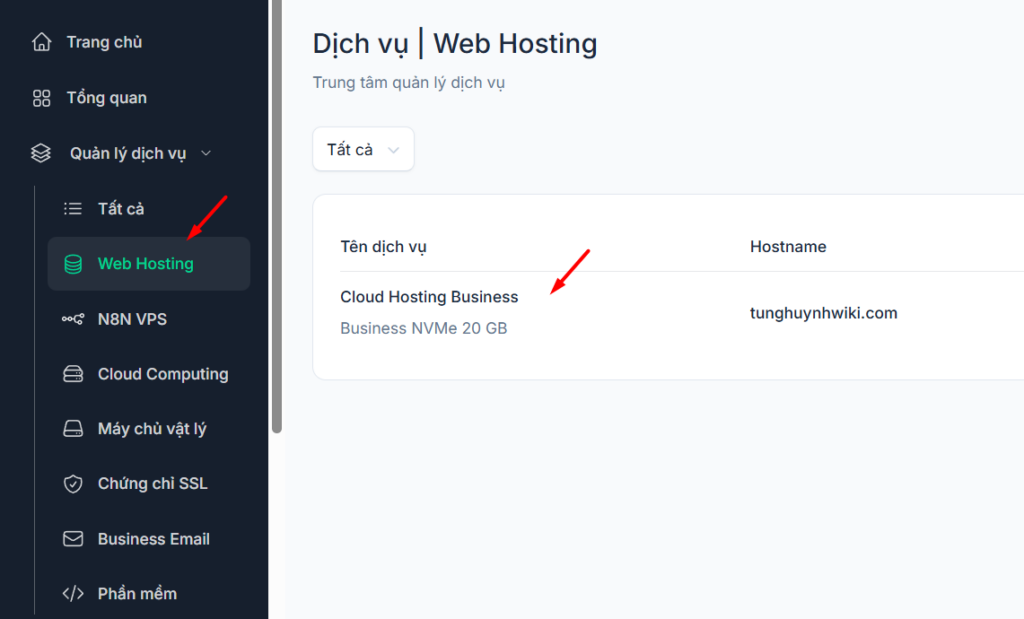
Task: Open N8N VPS via its workflow icon
Action: pos(73,319)
